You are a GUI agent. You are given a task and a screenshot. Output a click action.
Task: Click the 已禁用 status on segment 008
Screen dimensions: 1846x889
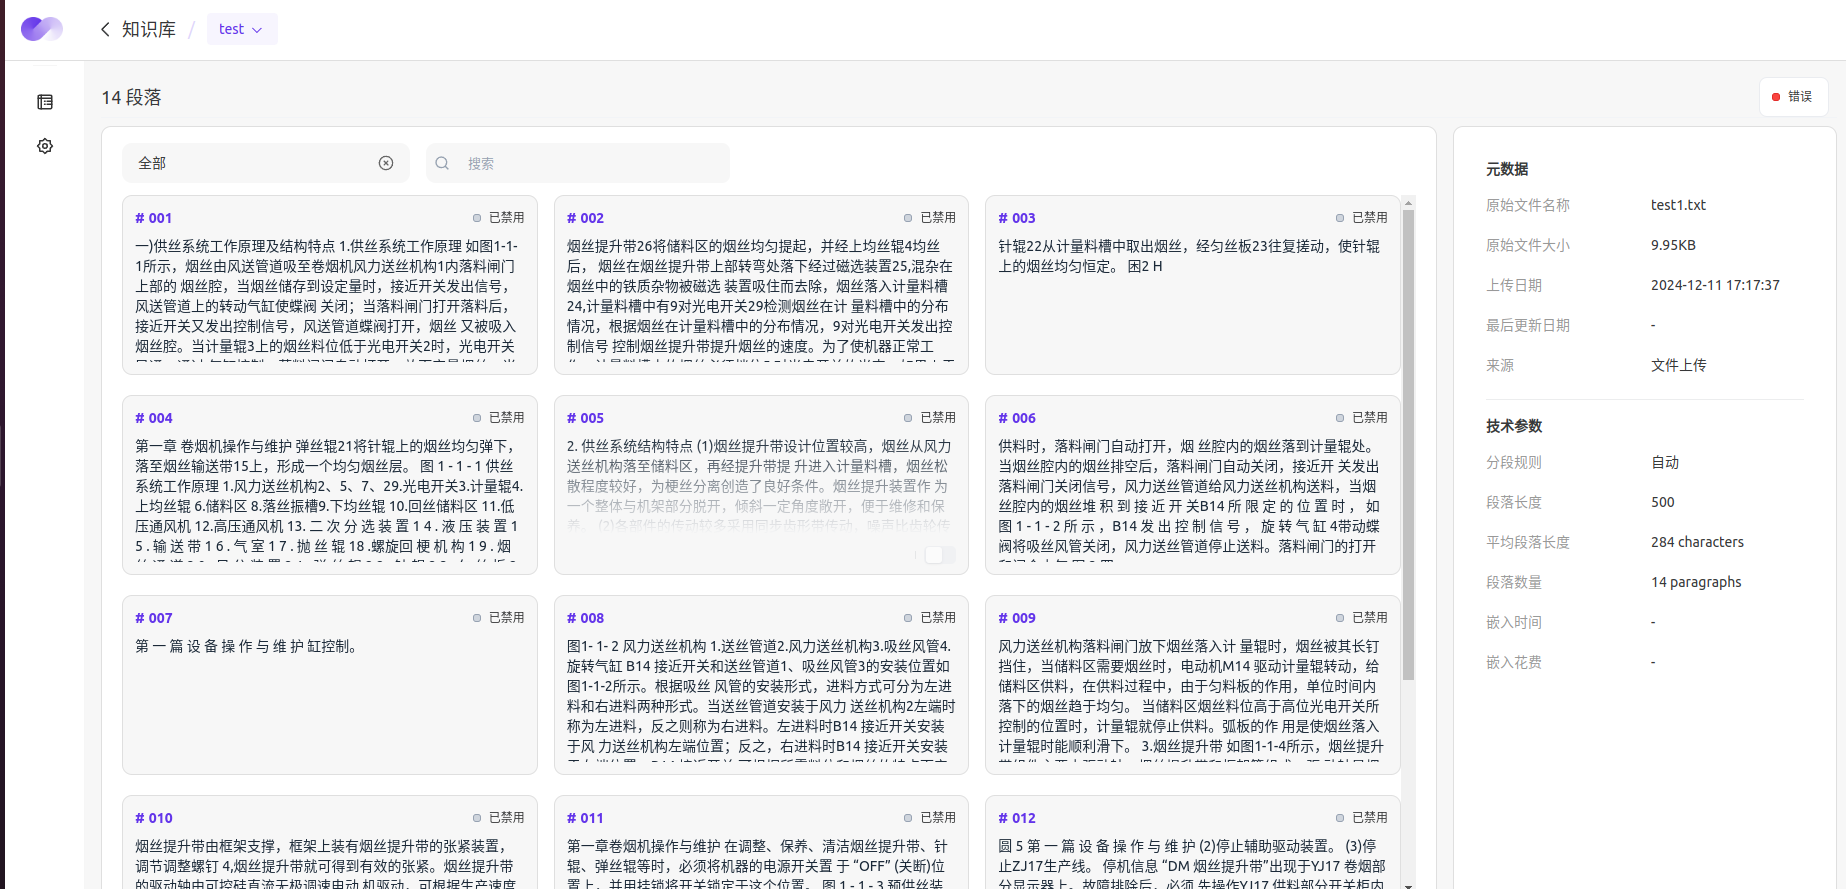click(930, 617)
